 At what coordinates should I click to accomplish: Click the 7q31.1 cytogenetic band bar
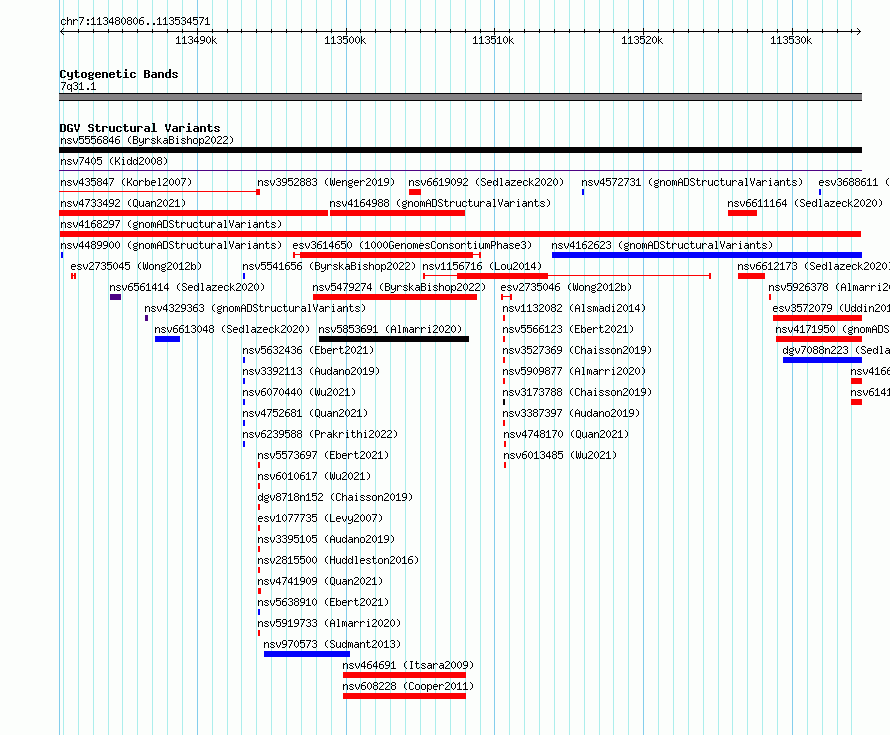(x=460, y=97)
